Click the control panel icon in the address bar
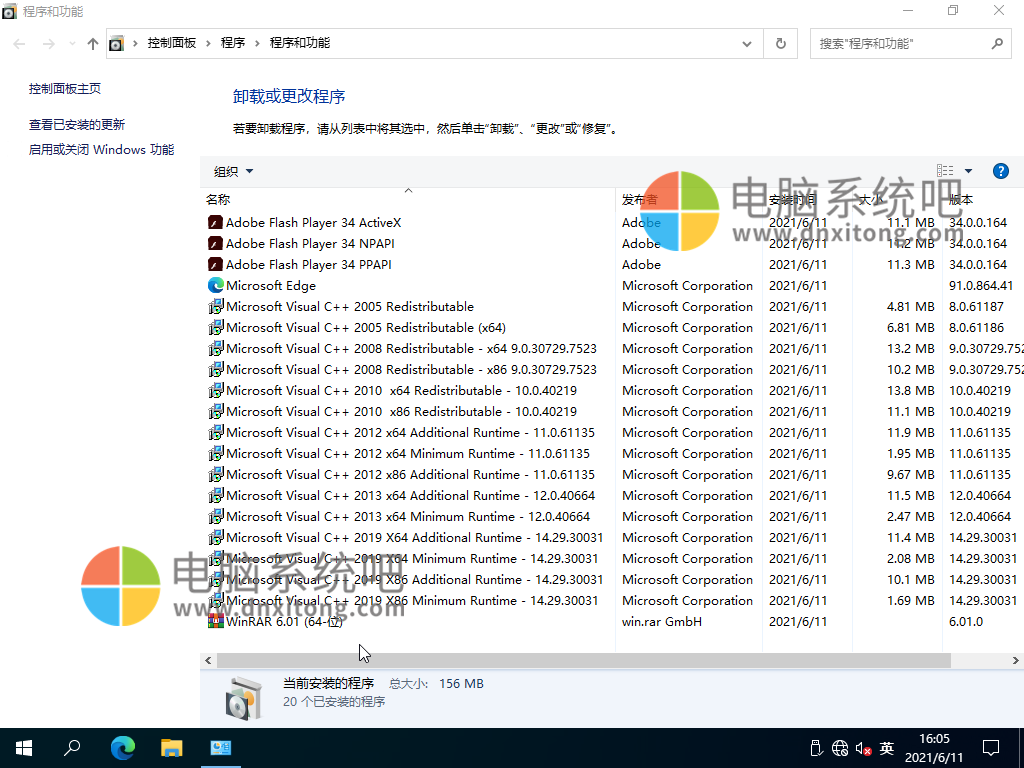This screenshot has width=1024, height=768. [x=116, y=44]
